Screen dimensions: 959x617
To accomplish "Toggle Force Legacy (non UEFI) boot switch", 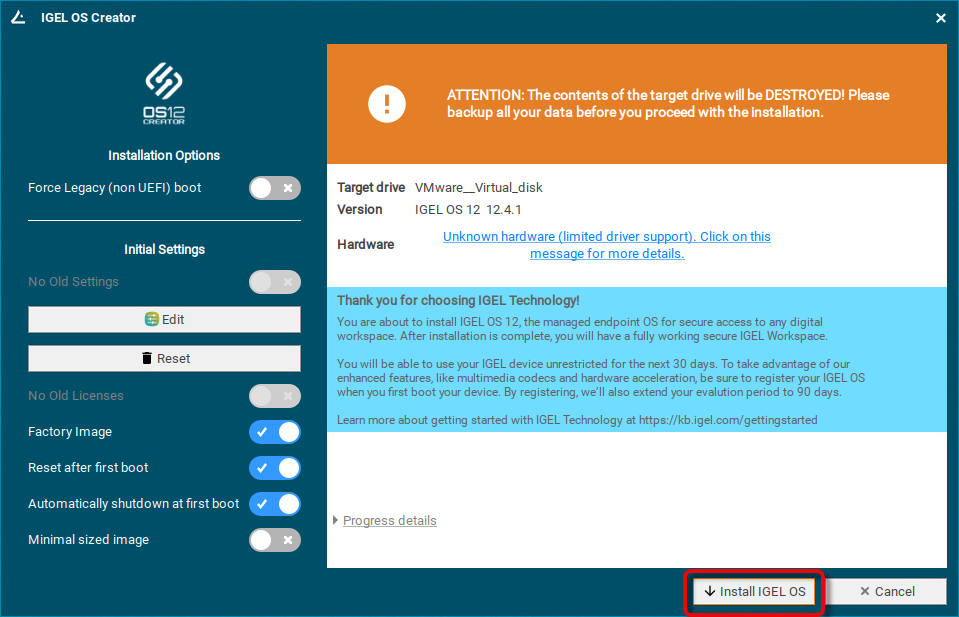I will click(x=274, y=188).
